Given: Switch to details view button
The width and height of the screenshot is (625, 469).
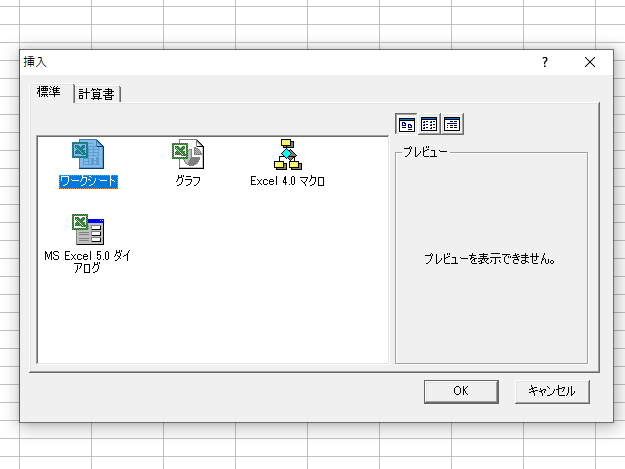Looking at the screenshot, I should point(452,124).
